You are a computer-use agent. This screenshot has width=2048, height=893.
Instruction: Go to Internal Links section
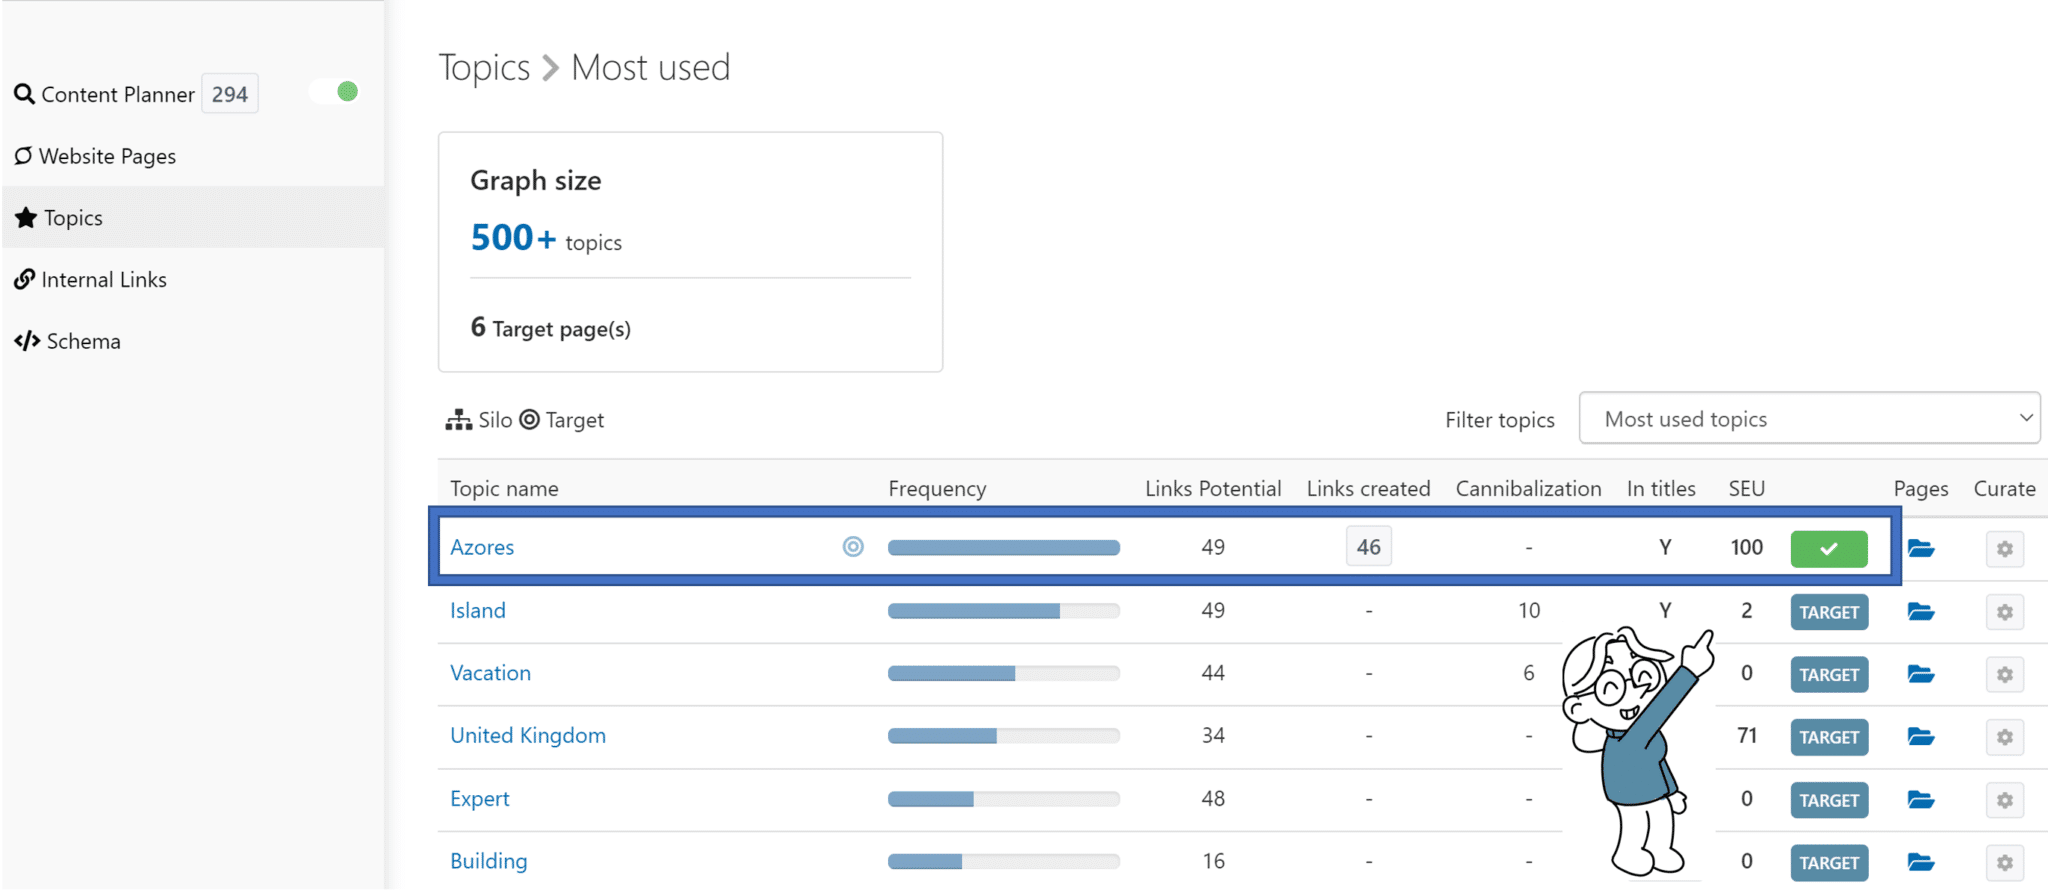tap(91, 280)
